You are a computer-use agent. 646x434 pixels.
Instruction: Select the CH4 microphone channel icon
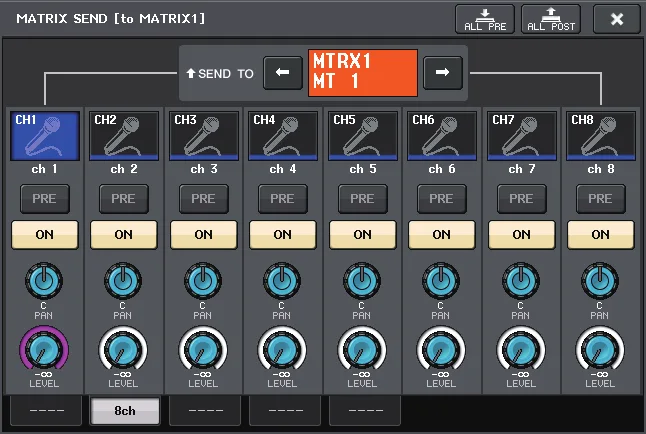coord(283,136)
